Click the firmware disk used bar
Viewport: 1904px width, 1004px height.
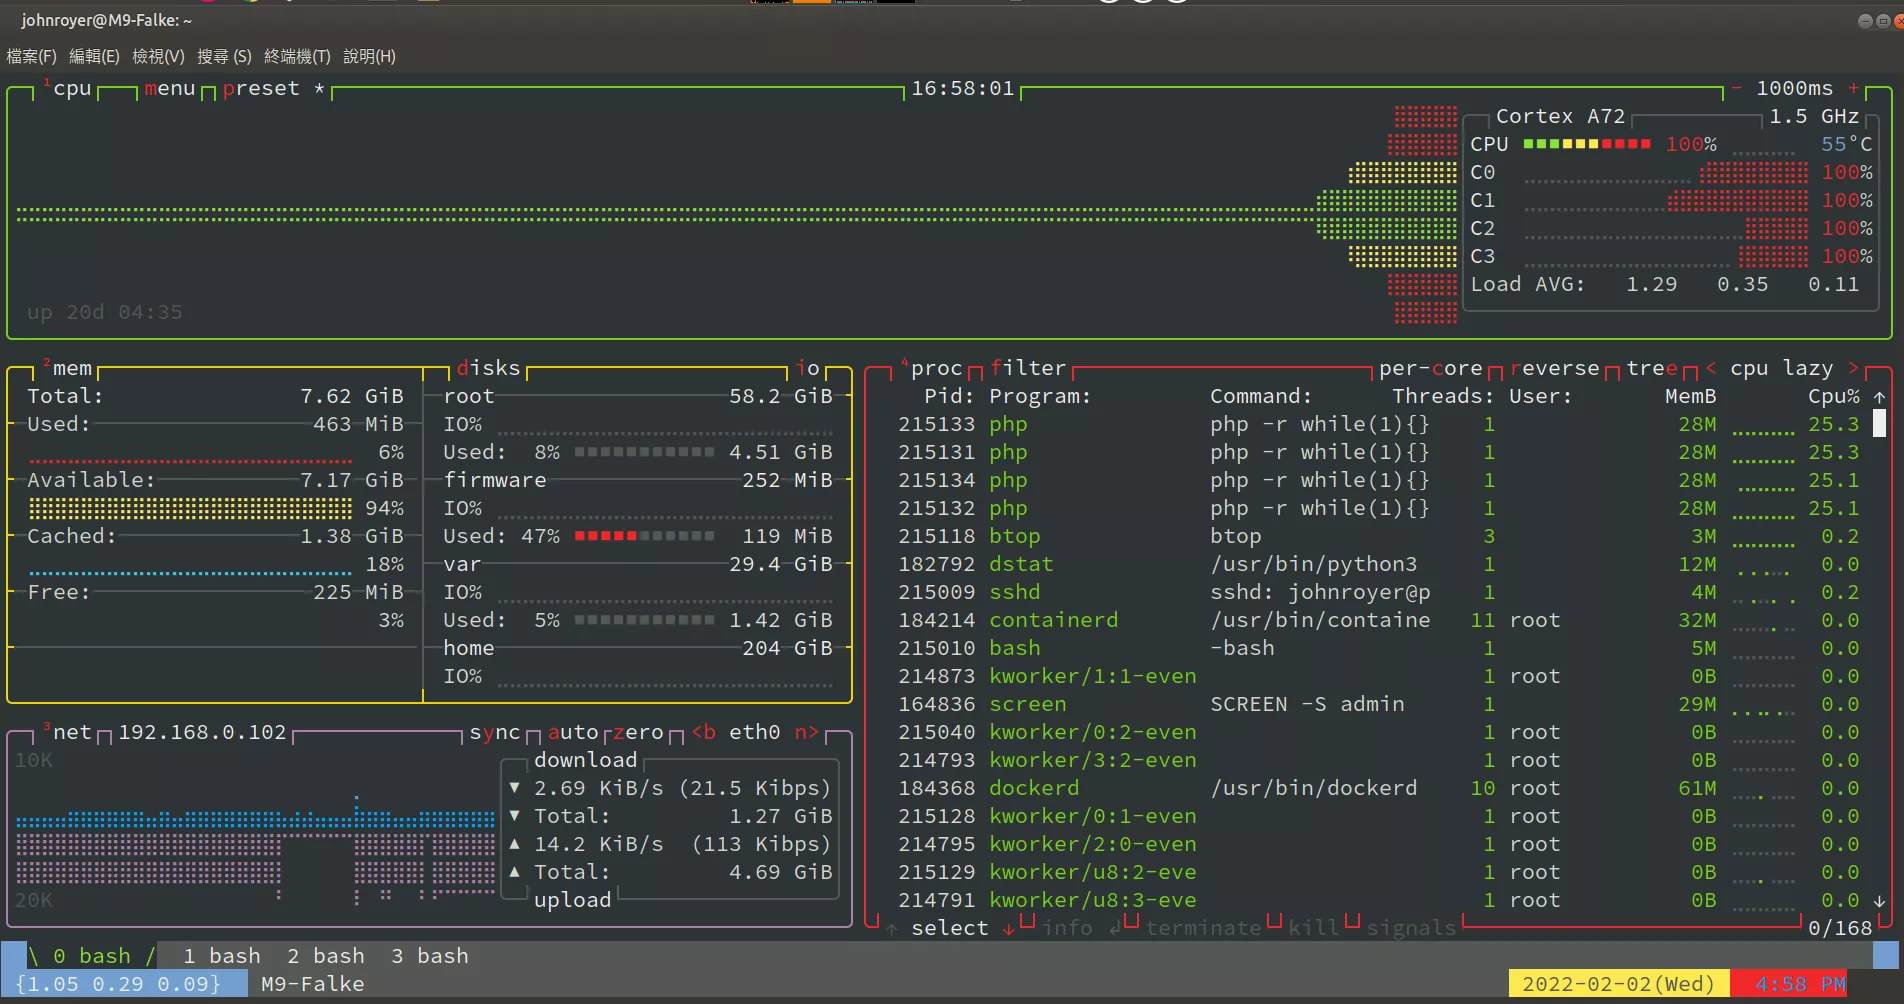(x=644, y=536)
